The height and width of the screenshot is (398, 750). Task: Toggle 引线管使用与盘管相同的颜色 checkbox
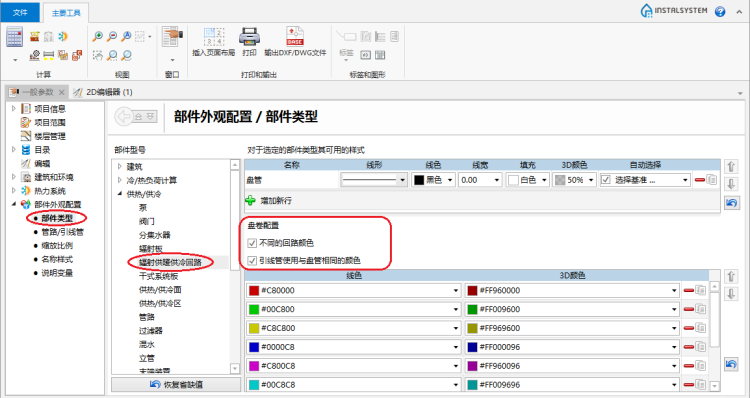[x=252, y=261]
